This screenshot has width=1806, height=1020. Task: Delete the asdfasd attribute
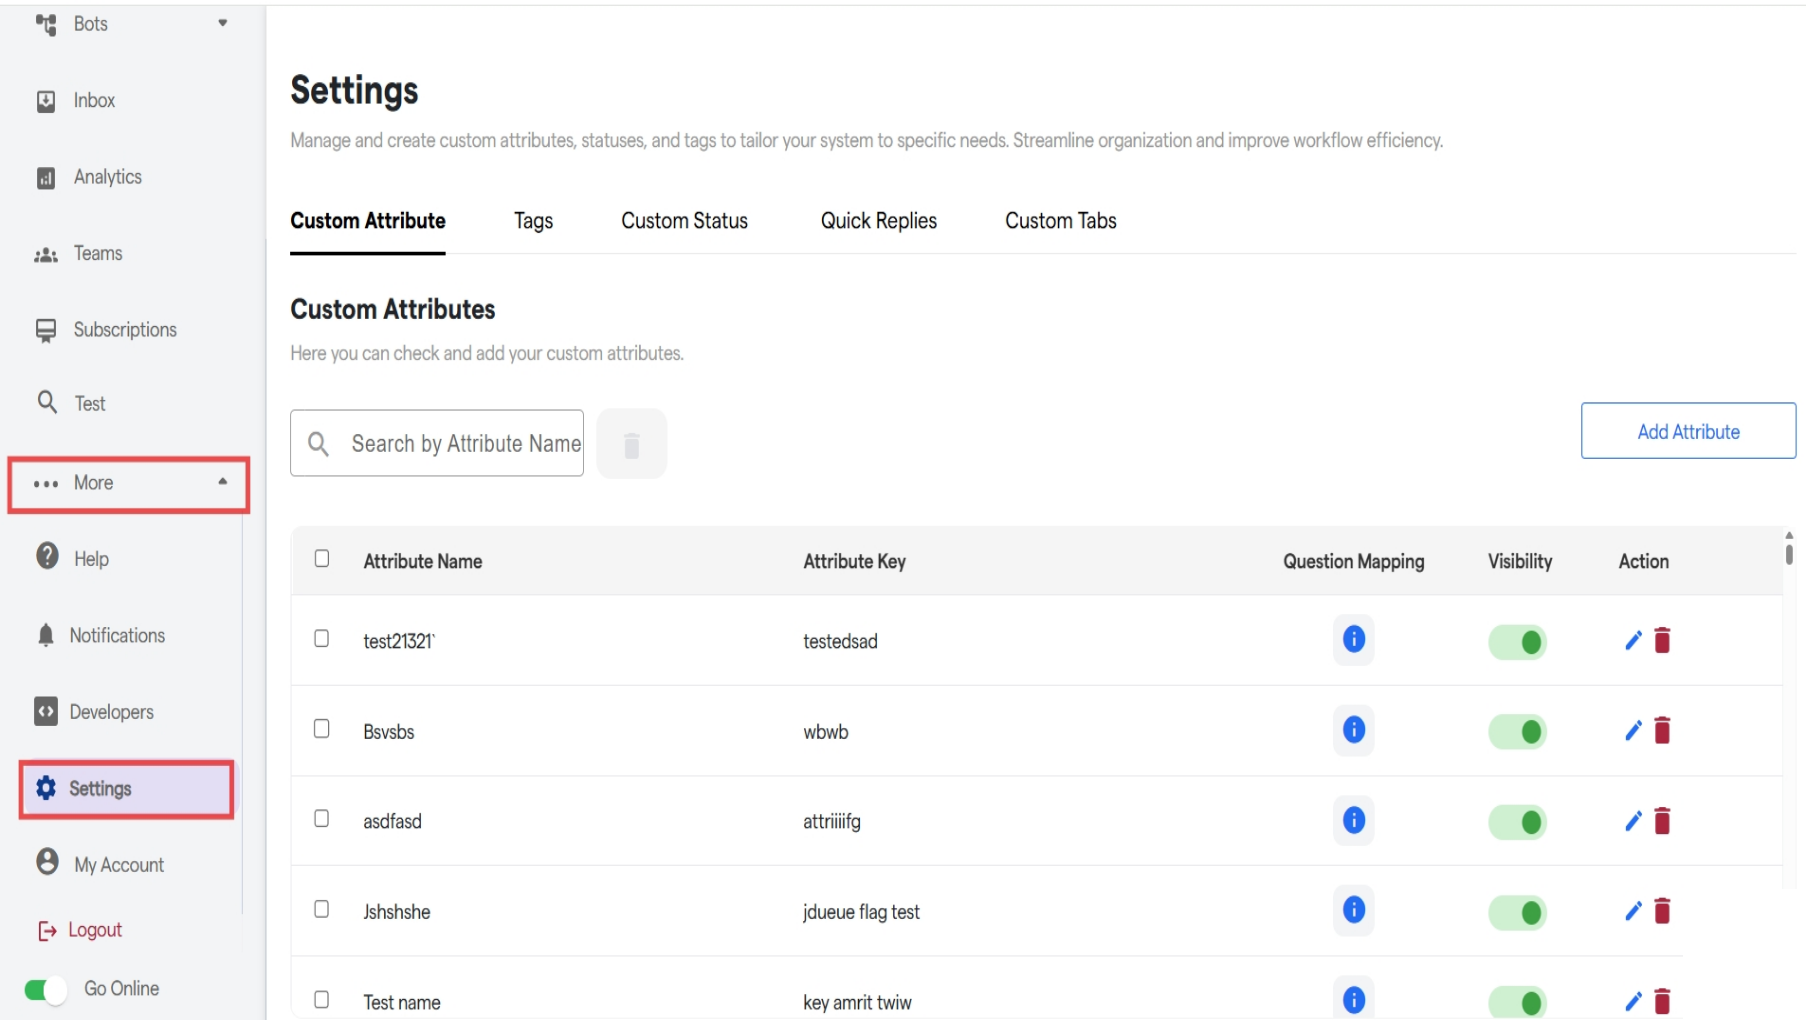(x=1663, y=821)
